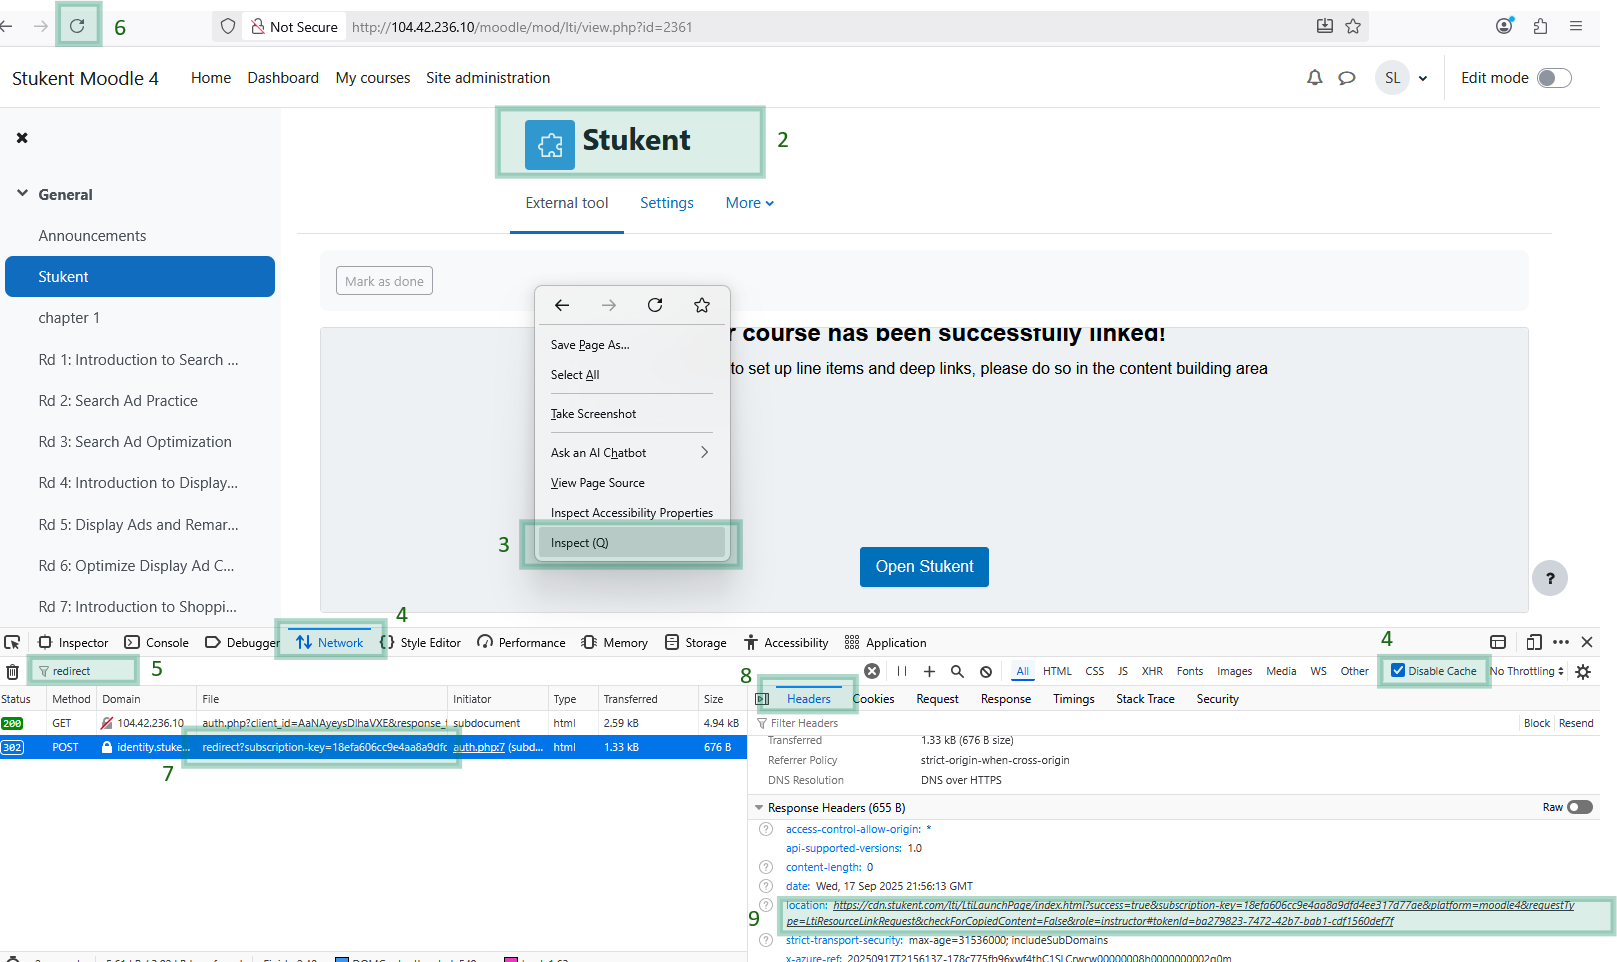Close the developer tools panel
The image size is (1617, 962).
pos(1587,642)
